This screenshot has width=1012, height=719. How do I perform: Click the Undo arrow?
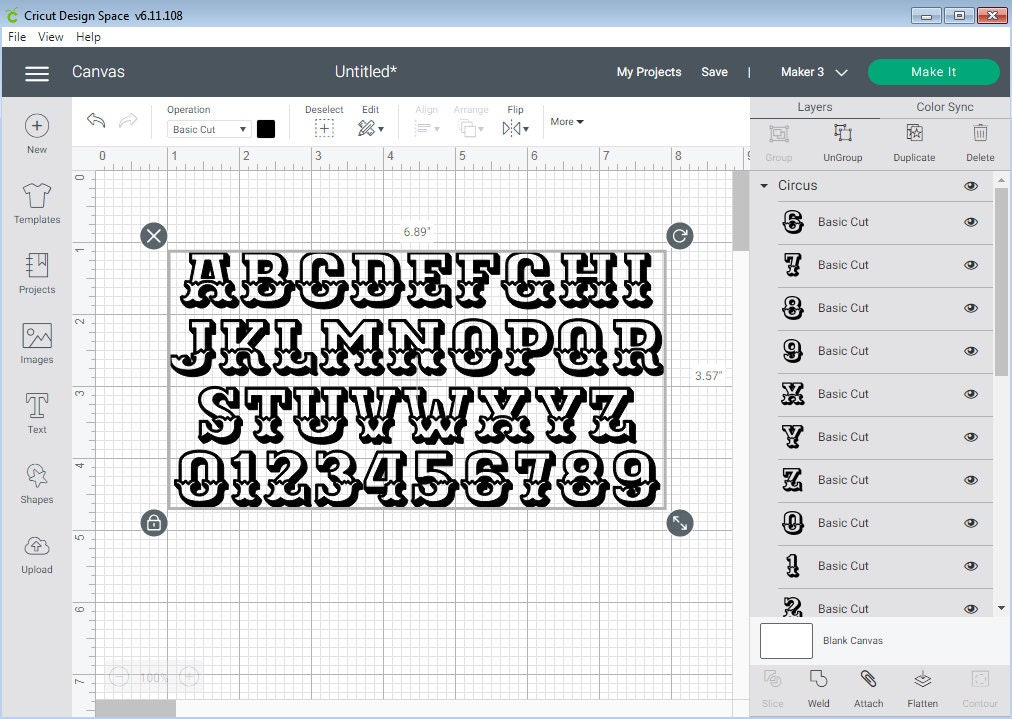[96, 120]
